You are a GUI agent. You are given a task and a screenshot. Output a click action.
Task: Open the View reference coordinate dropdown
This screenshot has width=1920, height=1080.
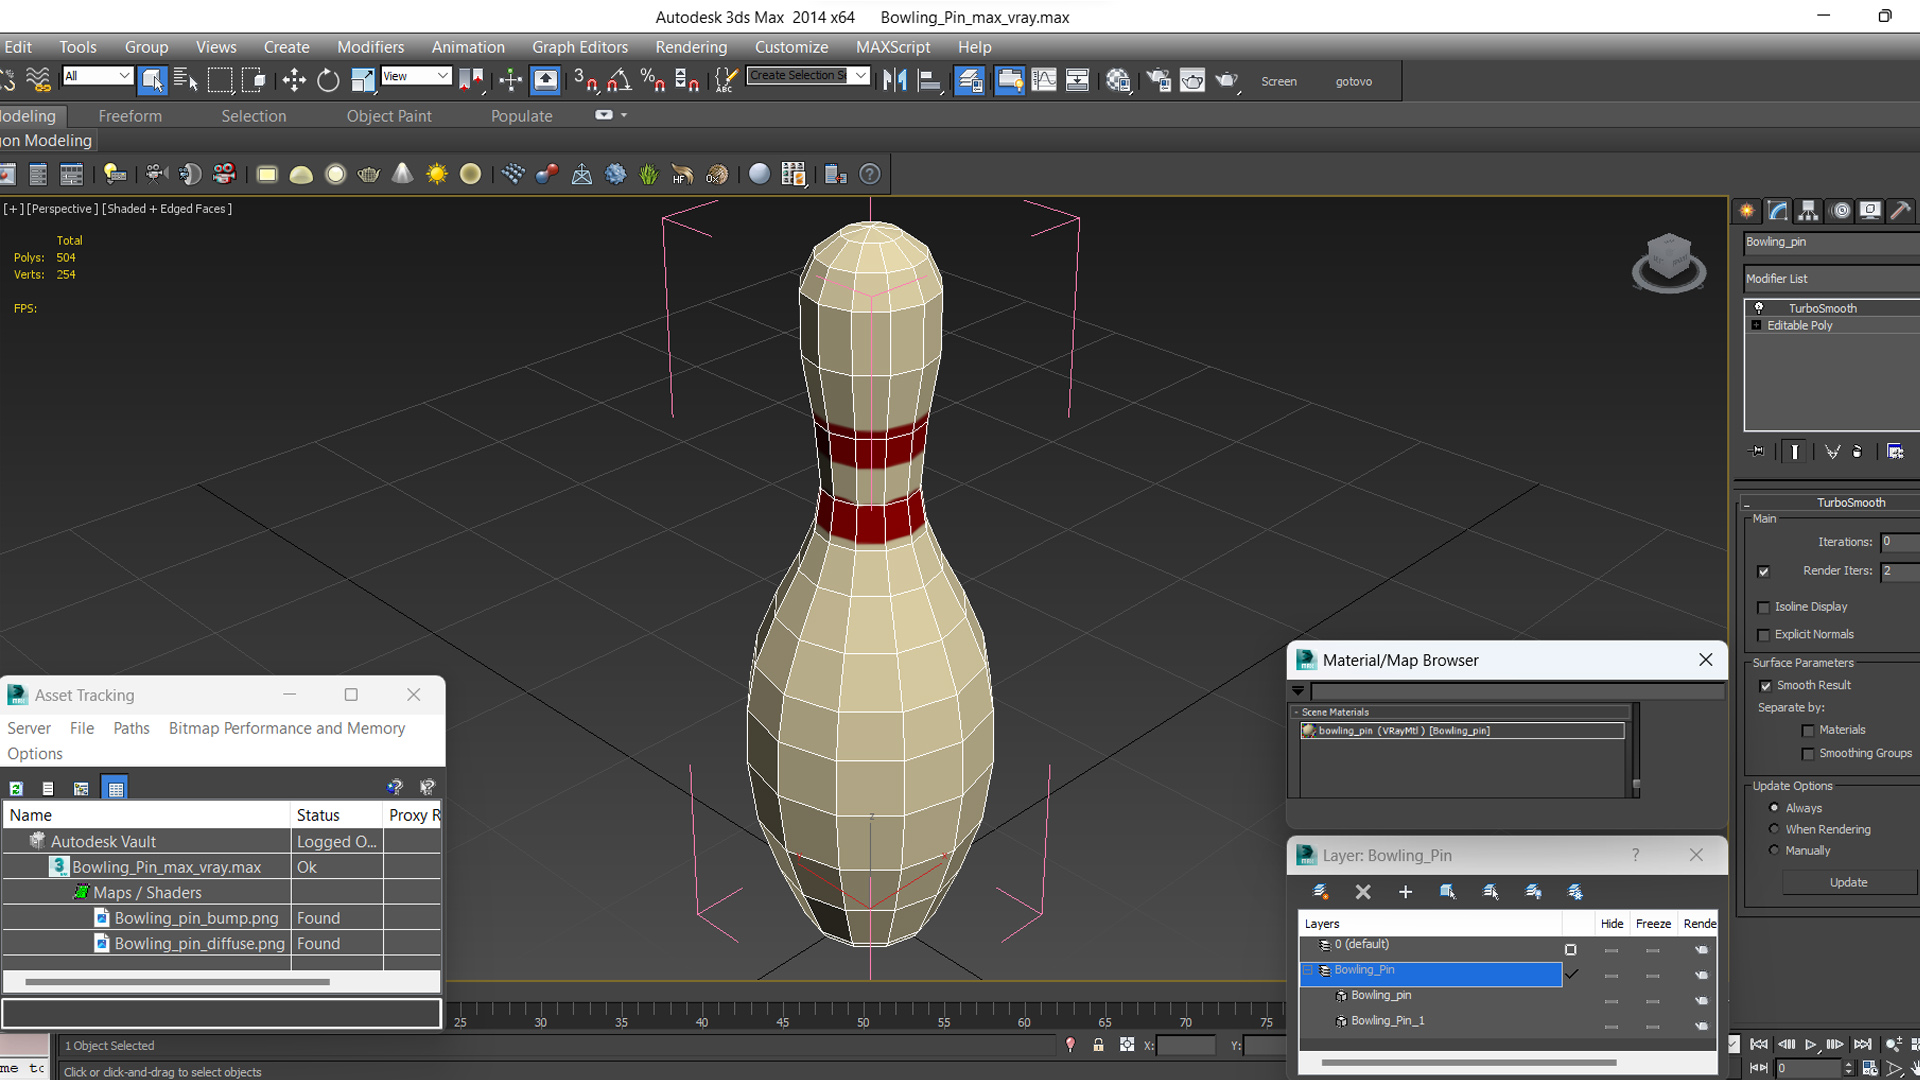point(416,76)
